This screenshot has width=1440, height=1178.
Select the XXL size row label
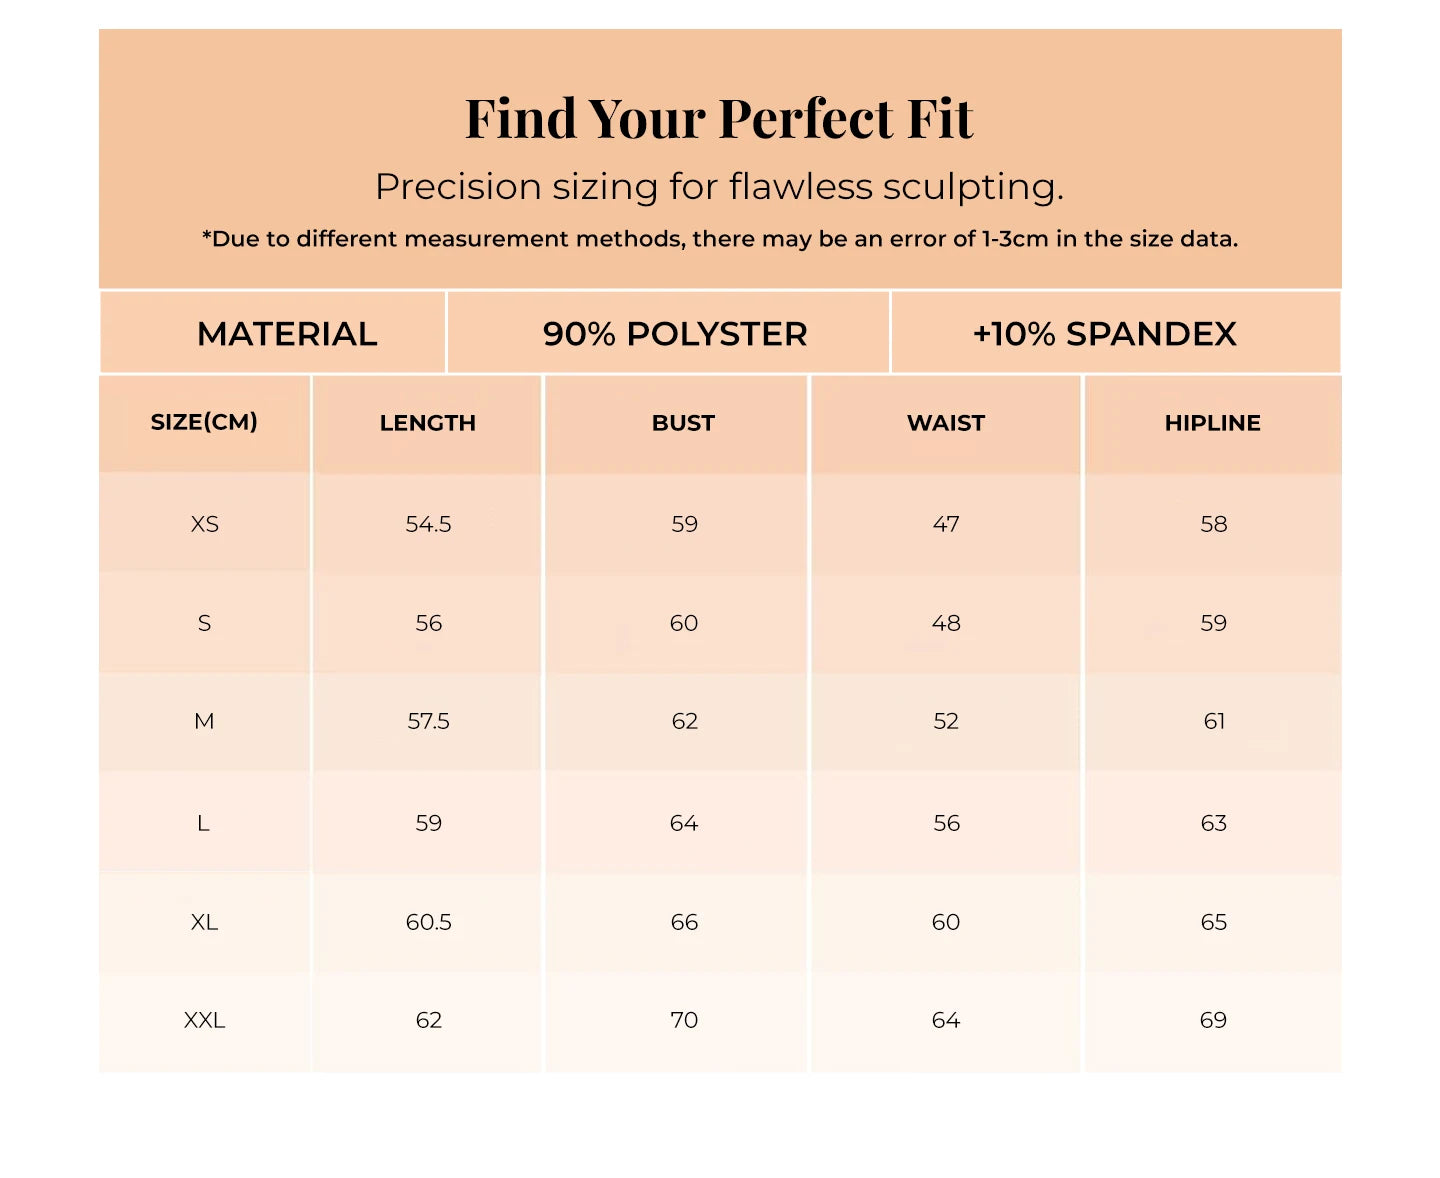pos(205,1020)
